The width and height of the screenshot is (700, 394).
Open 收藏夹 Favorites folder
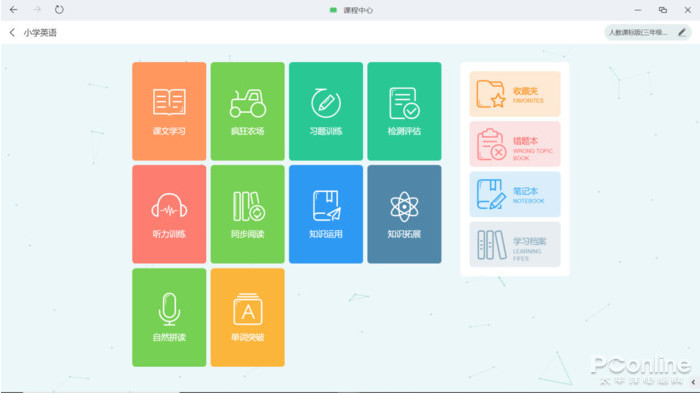[515, 94]
